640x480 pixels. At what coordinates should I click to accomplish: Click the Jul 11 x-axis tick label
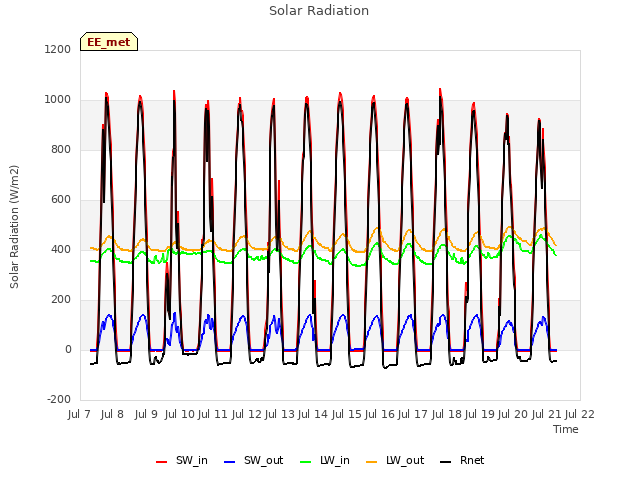[x=213, y=415]
